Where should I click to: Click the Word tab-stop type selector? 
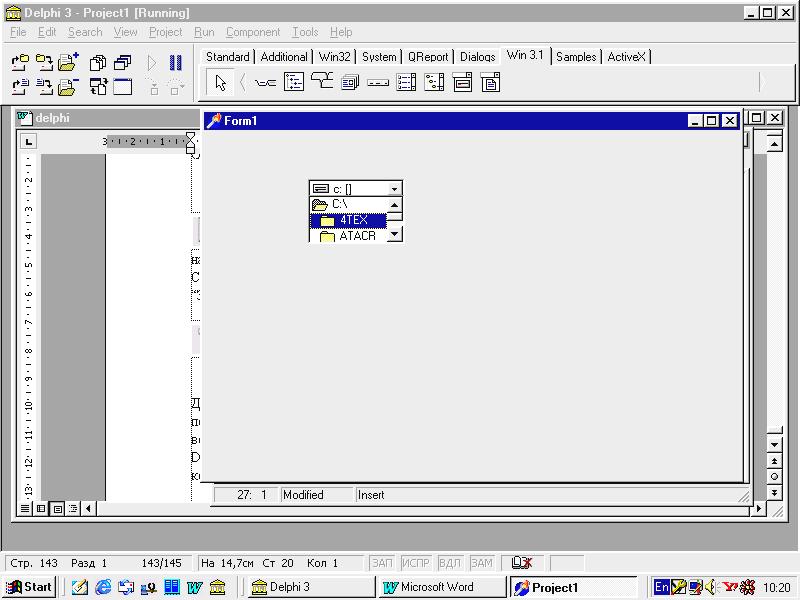tap(29, 141)
